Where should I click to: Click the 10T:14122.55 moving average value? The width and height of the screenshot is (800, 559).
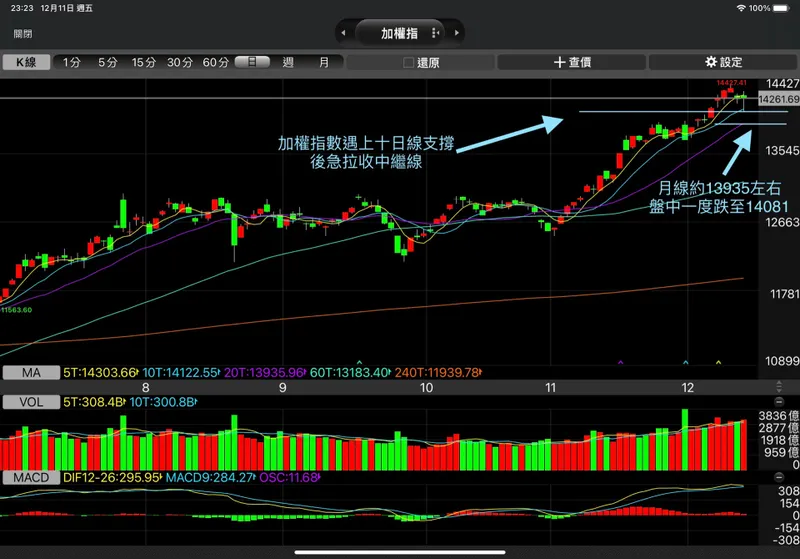(181, 373)
